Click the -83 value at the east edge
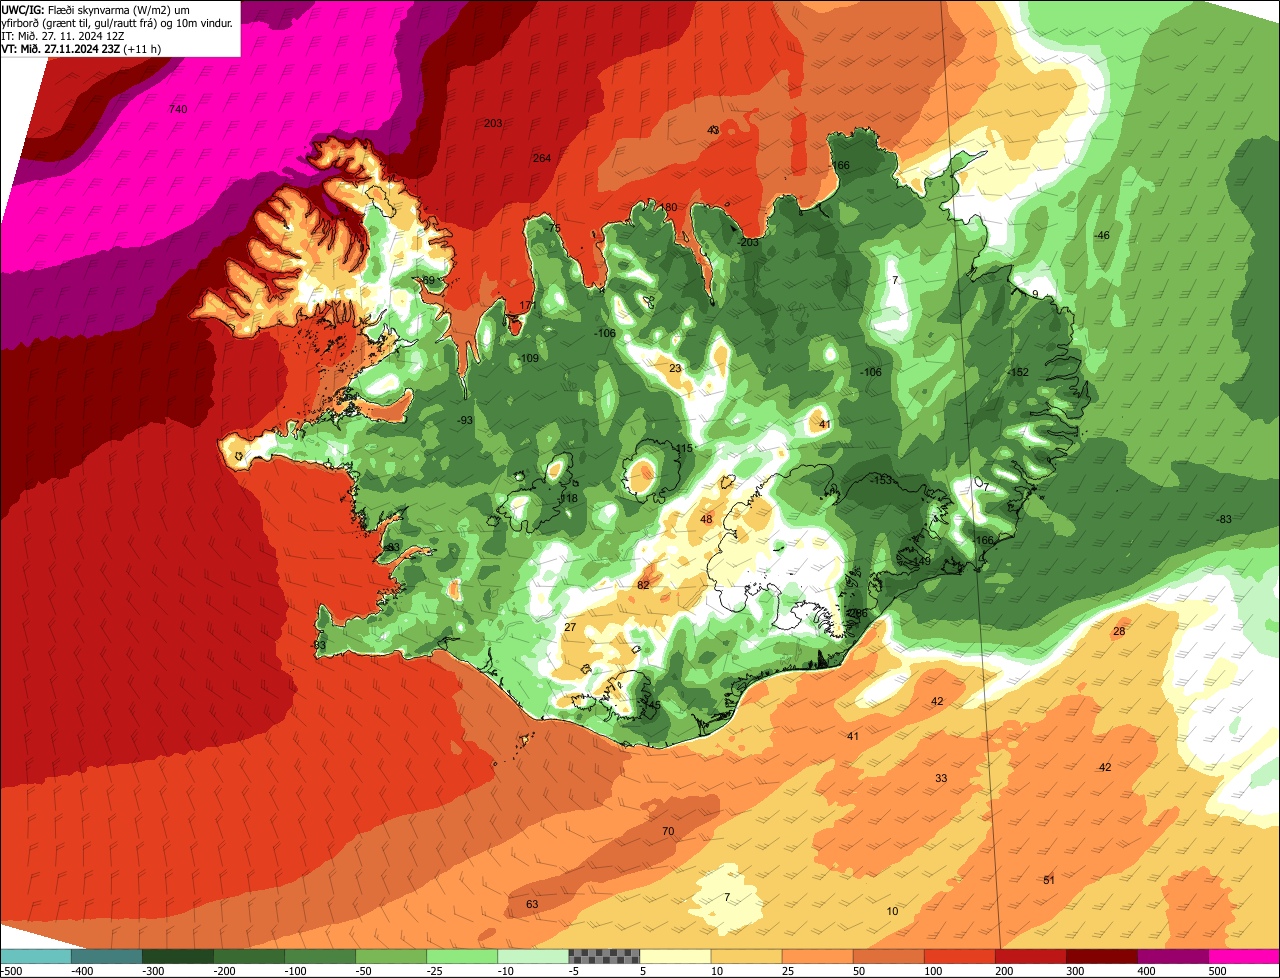The image size is (1280, 978). pyautogui.click(x=1223, y=518)
